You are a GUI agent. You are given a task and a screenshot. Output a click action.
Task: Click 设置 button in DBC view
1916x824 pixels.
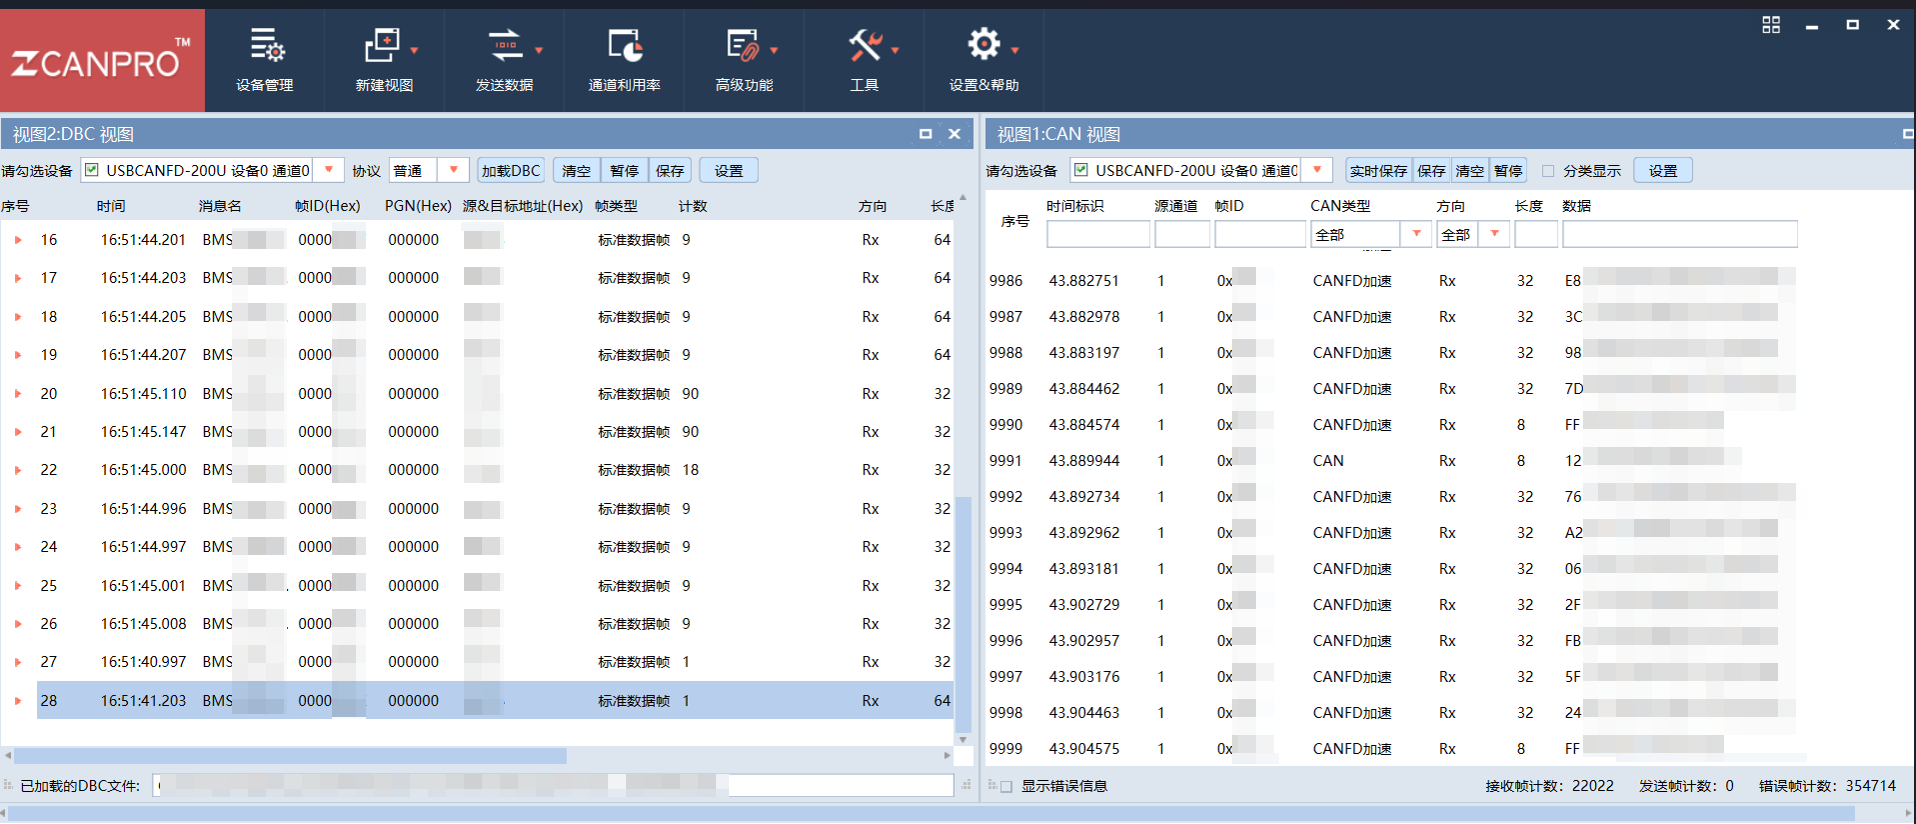pos(729,170)
